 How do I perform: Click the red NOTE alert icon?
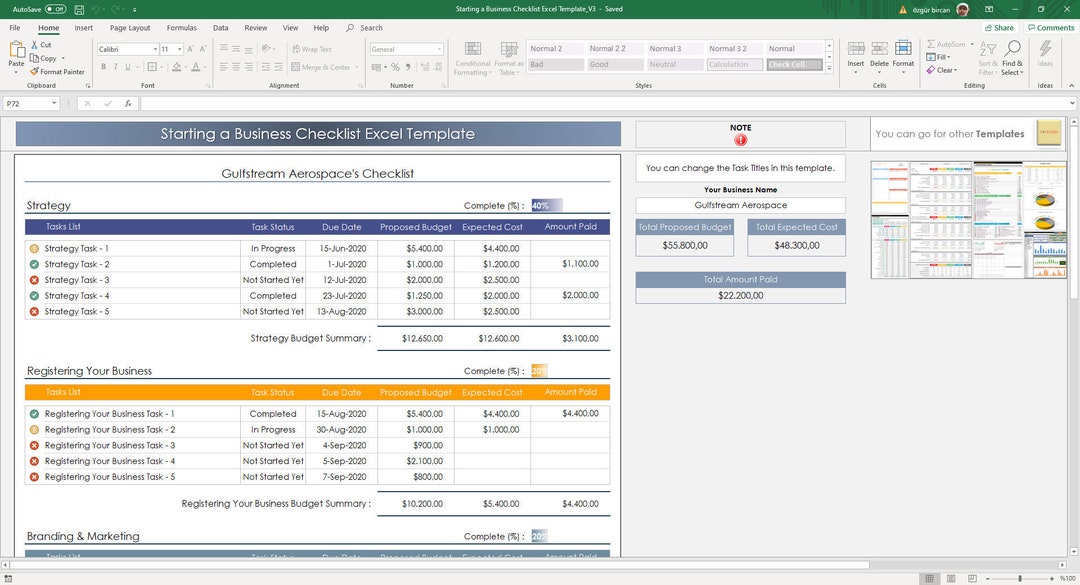pyautogui.click(x=740, y=140)
